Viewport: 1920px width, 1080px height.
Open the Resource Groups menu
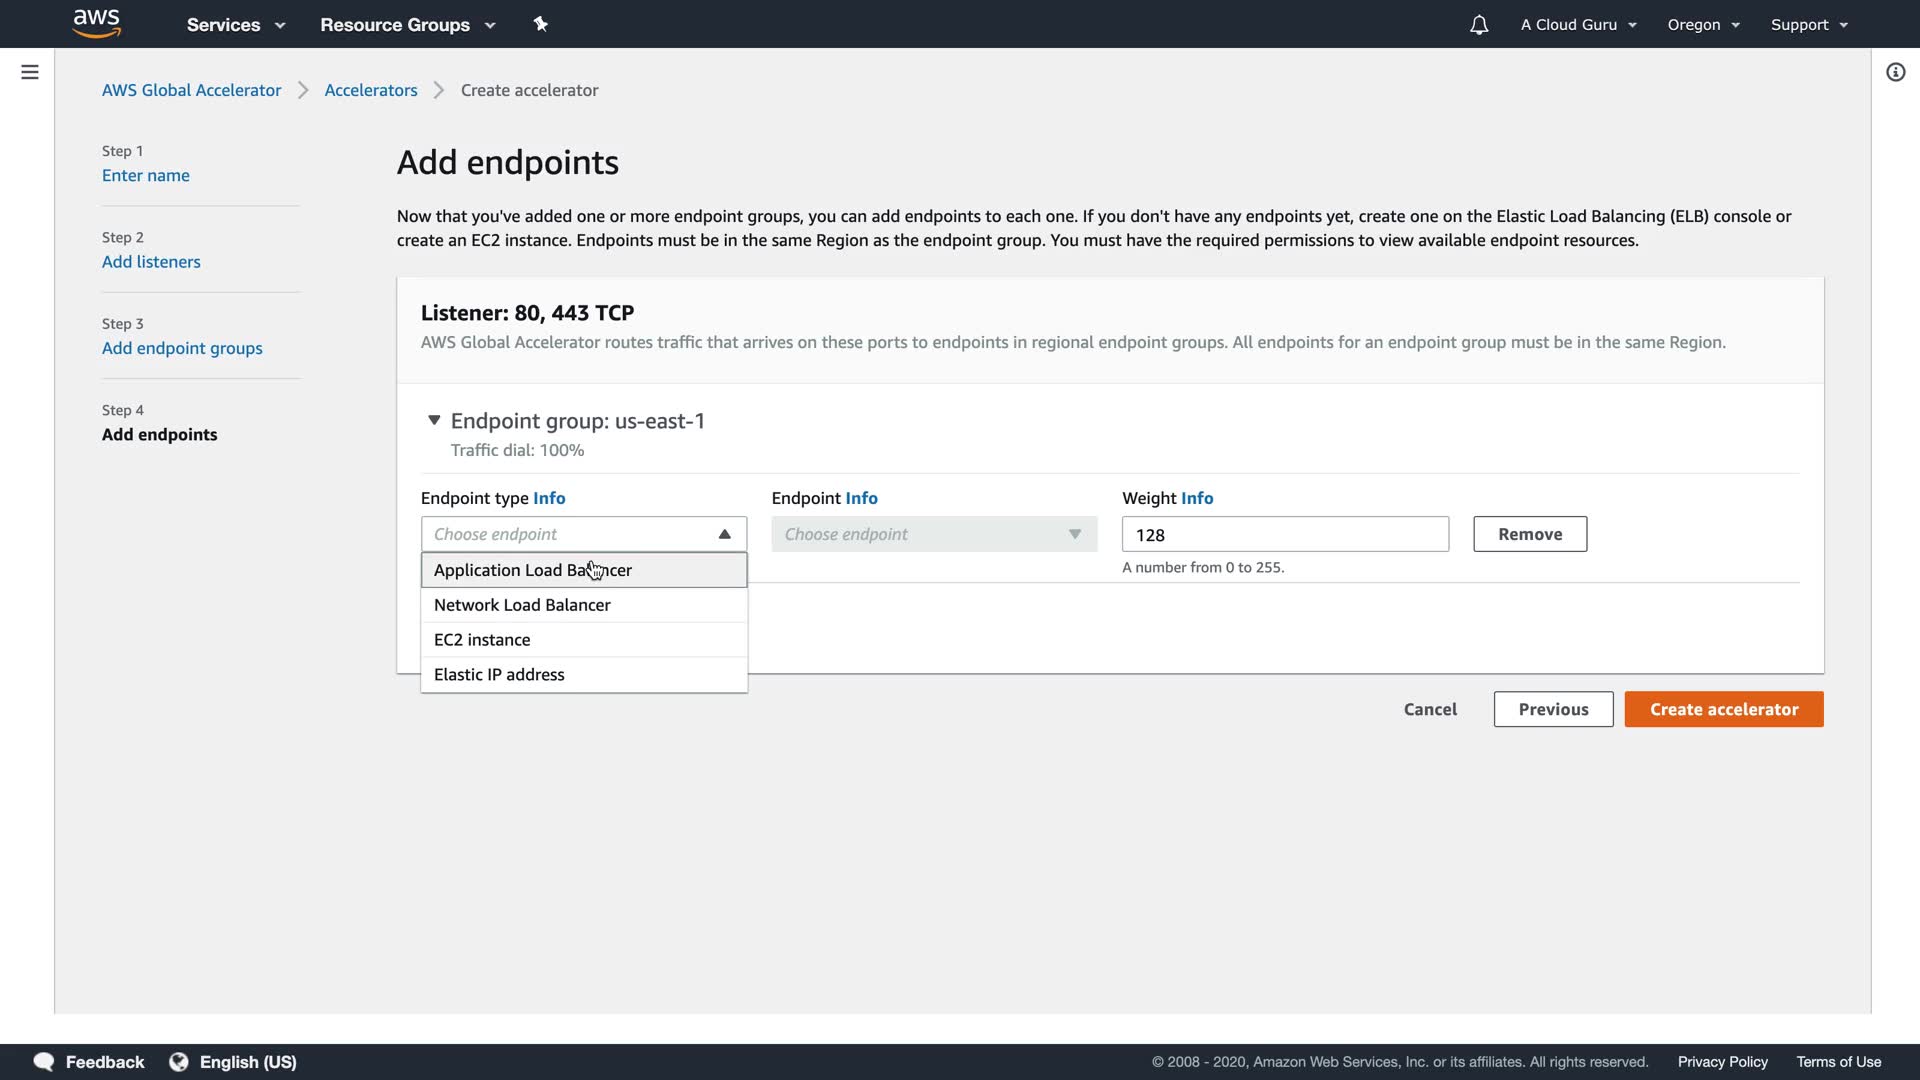[x=407, y=25]
